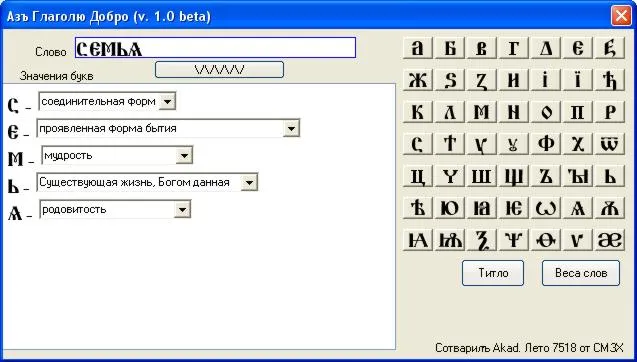Viewport: 637px width, 362px height.
Task: Insert the letter Еръ (Ъ)
Action: pyautogui.click(x=546, y=176)
